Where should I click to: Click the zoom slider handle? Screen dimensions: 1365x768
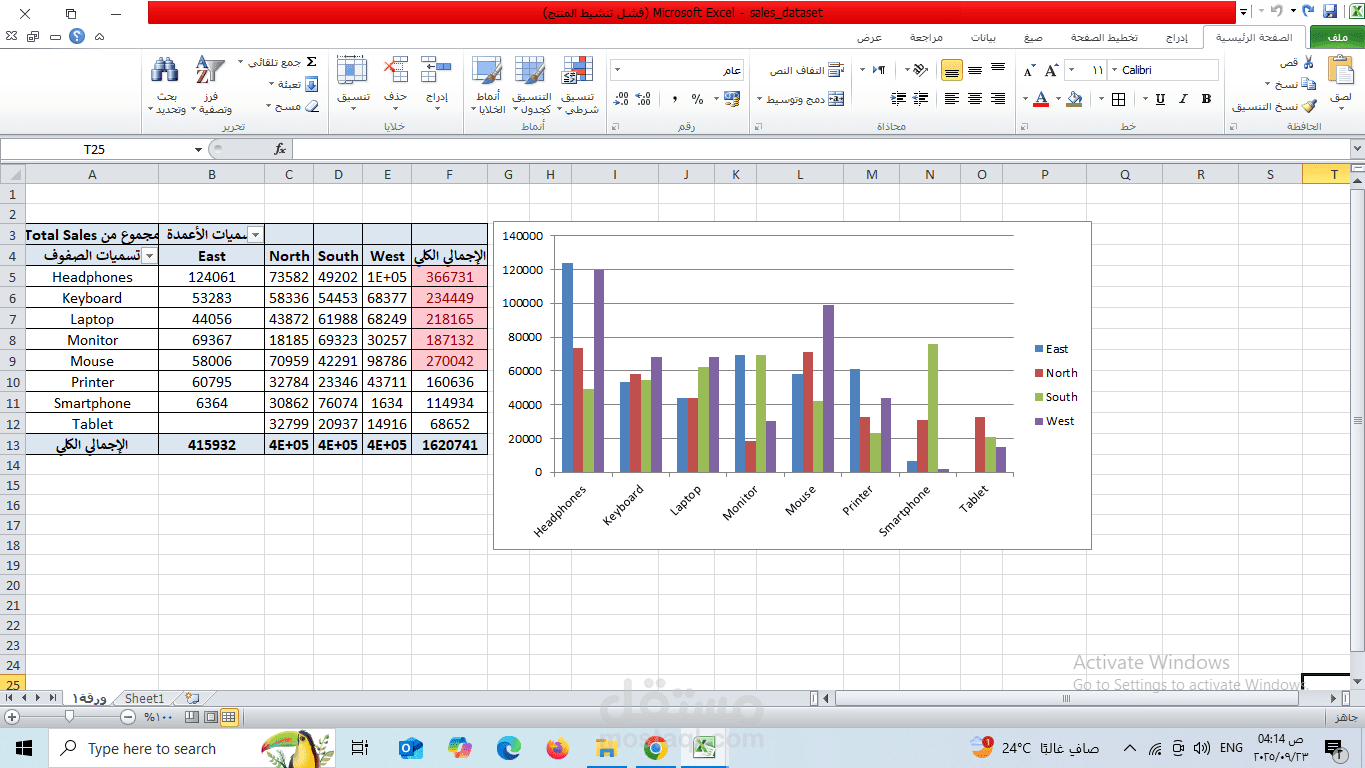click(69, 716)
